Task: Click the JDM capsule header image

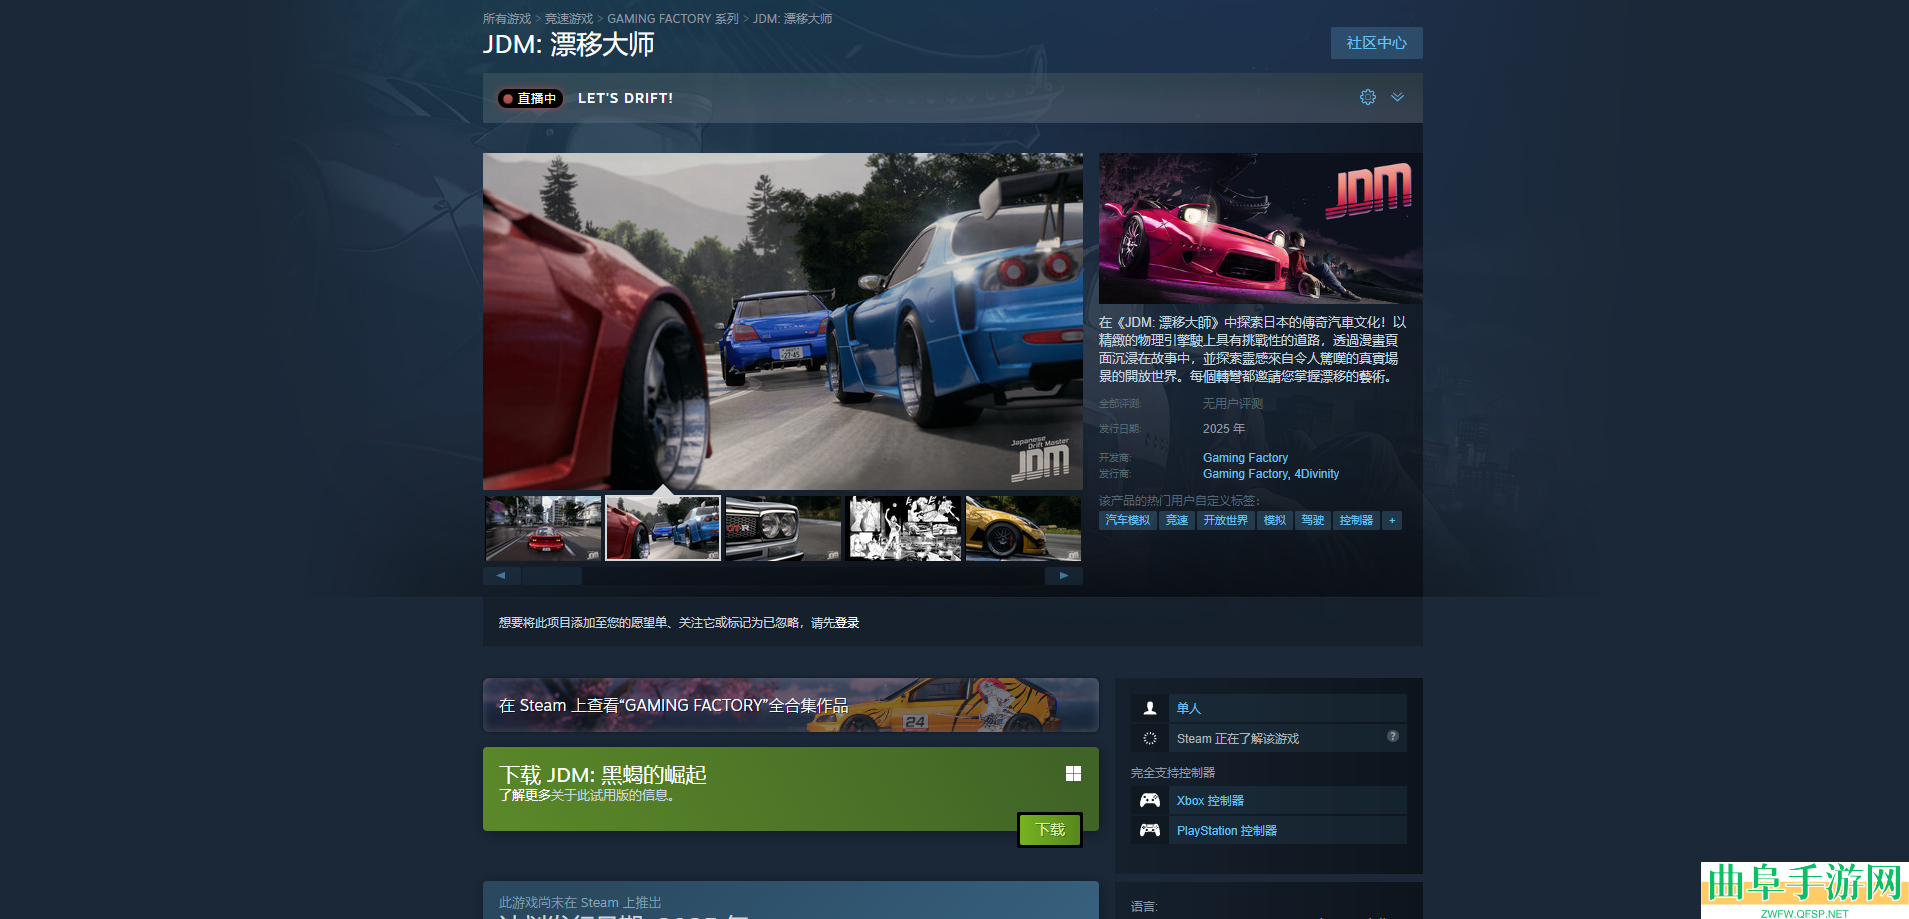Action: click(x=1261, y=228)
